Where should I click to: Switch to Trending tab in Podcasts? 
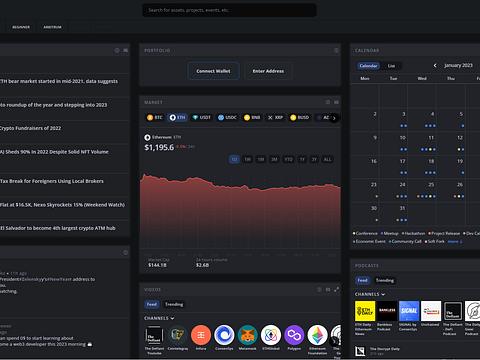click(384, 280)
